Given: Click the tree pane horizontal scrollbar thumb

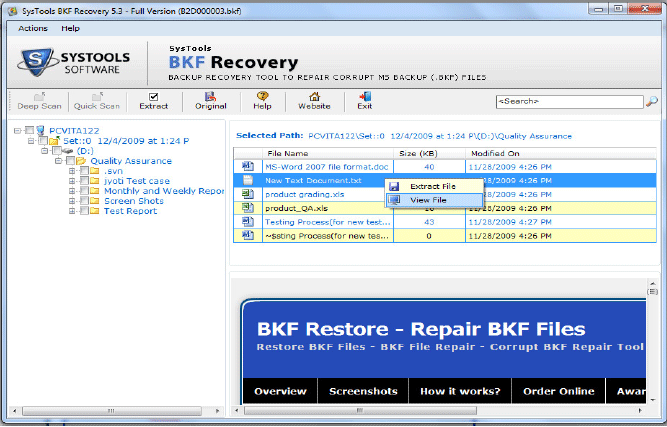Looking at the screenshot, I should click(x=112, y=411).
